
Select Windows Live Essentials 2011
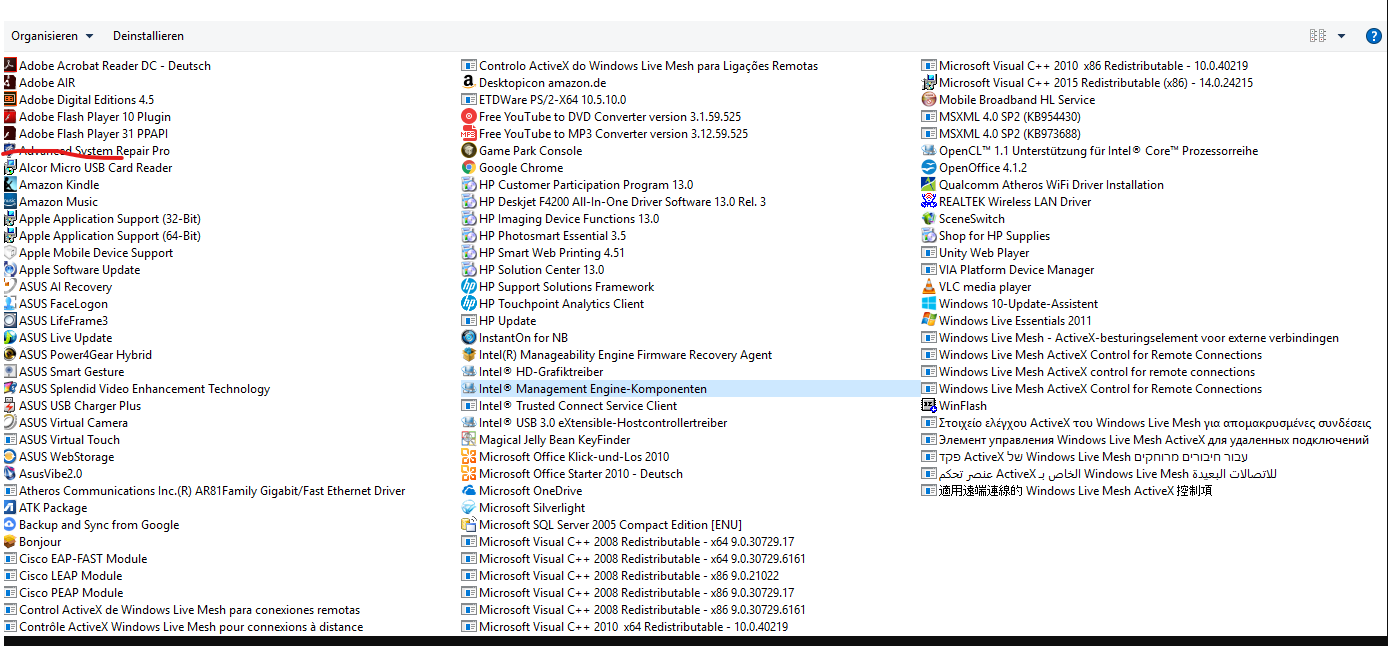(x=1007, y=321)
